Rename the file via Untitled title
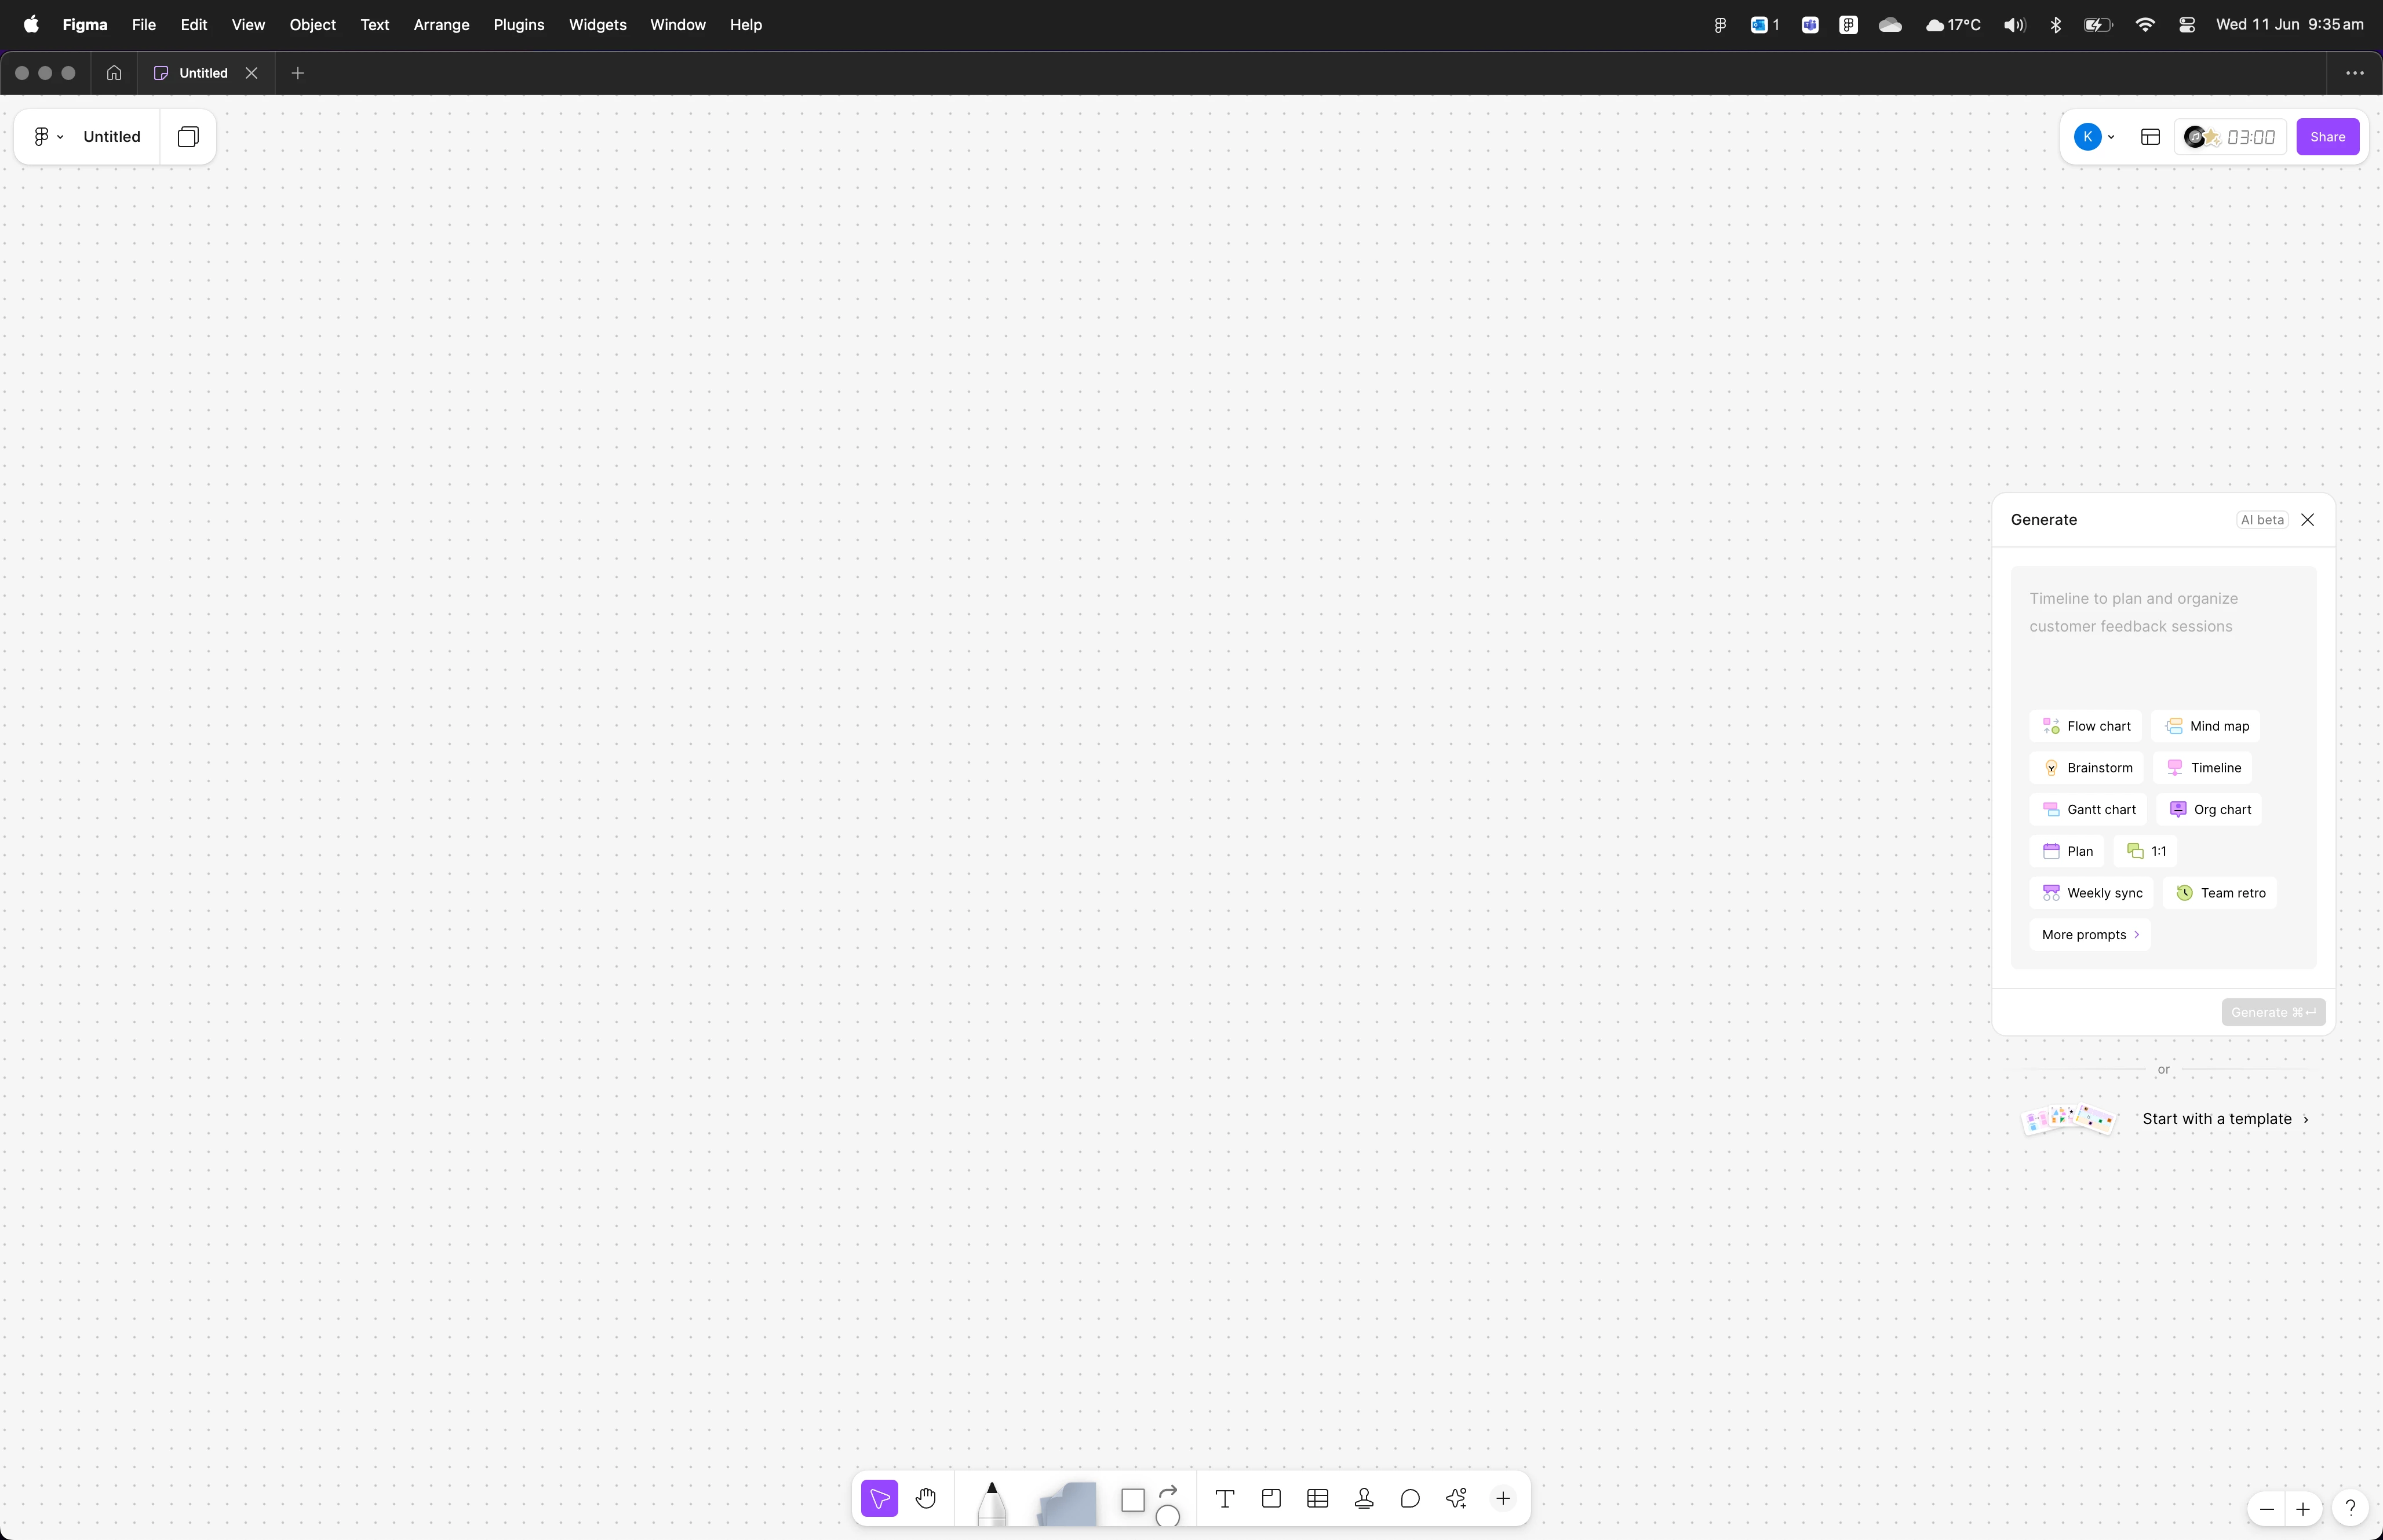This screenshot has height=1540, width=2383. (112, 137)
